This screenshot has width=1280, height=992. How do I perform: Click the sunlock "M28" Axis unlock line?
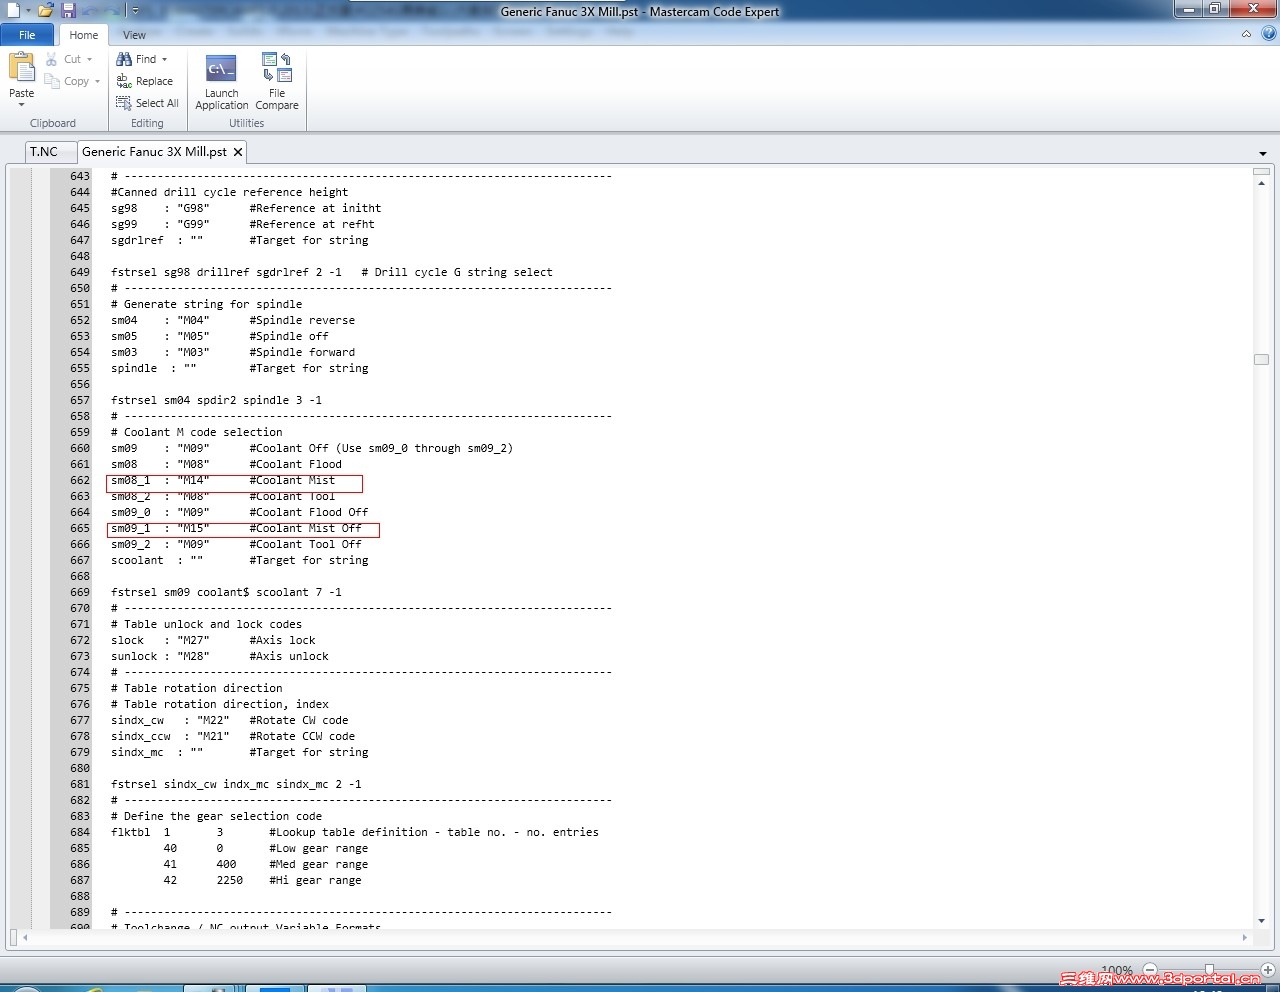(220, 656)
